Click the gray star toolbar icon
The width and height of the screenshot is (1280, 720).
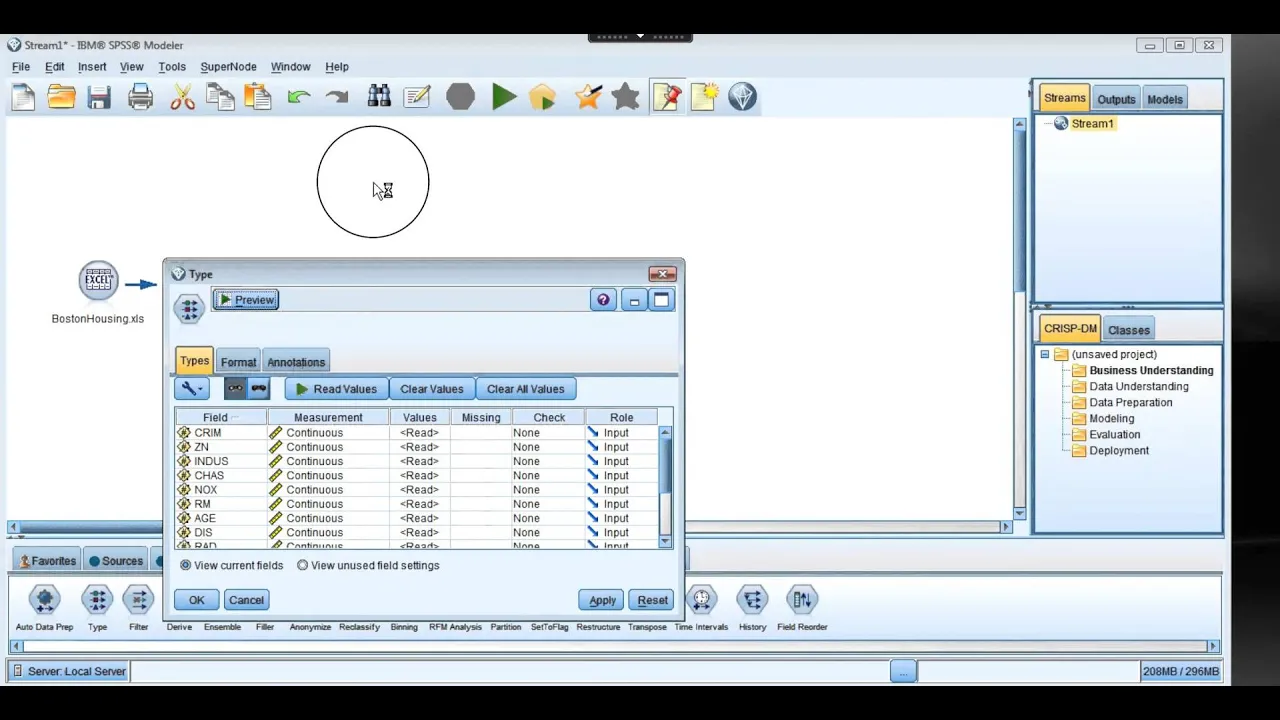626,97
